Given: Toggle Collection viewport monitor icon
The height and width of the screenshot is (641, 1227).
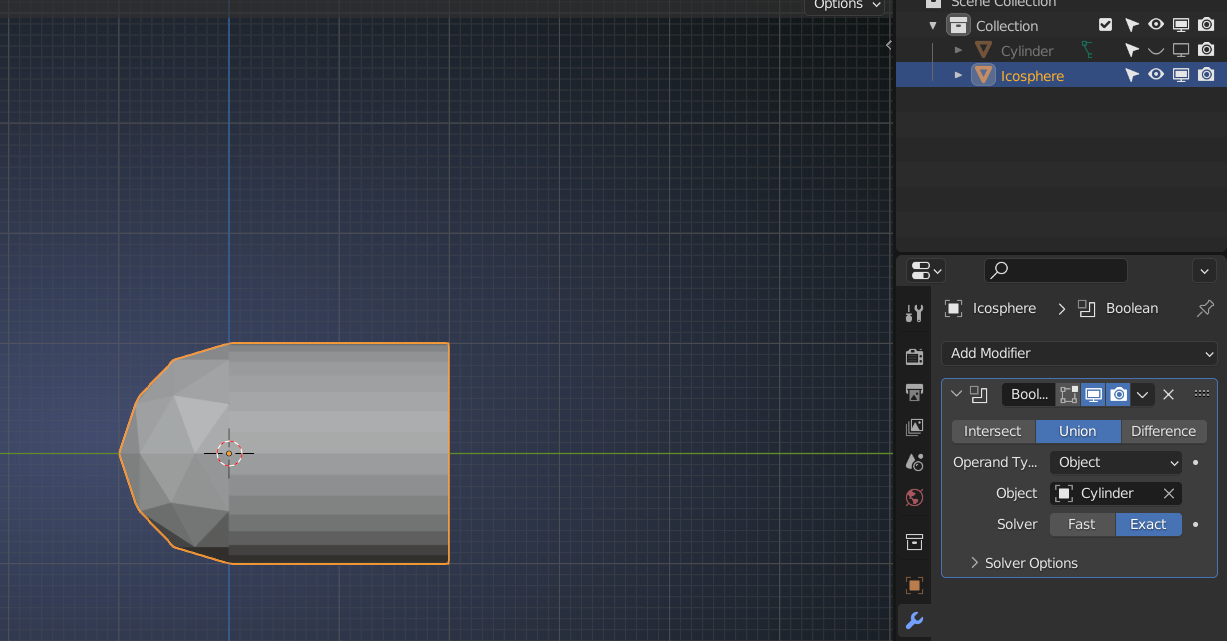Looking at the screenshot, I should (x=1181, y=25).
